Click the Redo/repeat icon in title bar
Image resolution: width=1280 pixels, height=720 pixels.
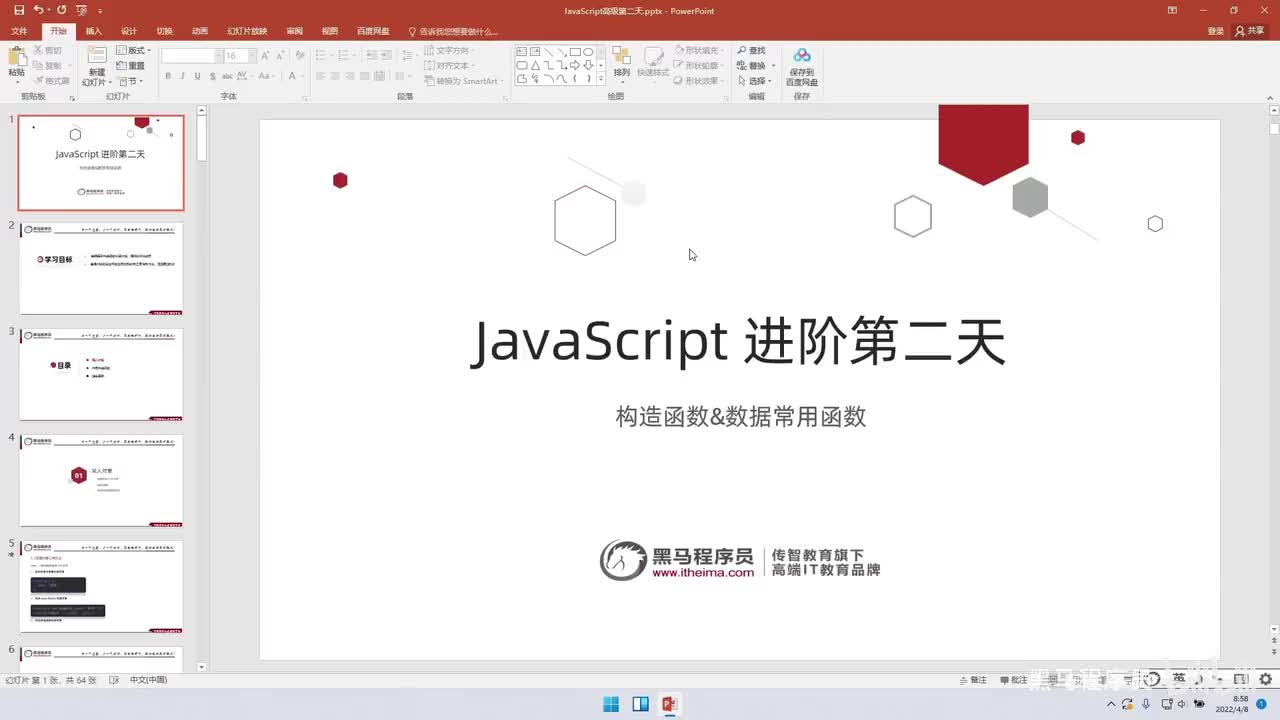click(x=61, y=10)
